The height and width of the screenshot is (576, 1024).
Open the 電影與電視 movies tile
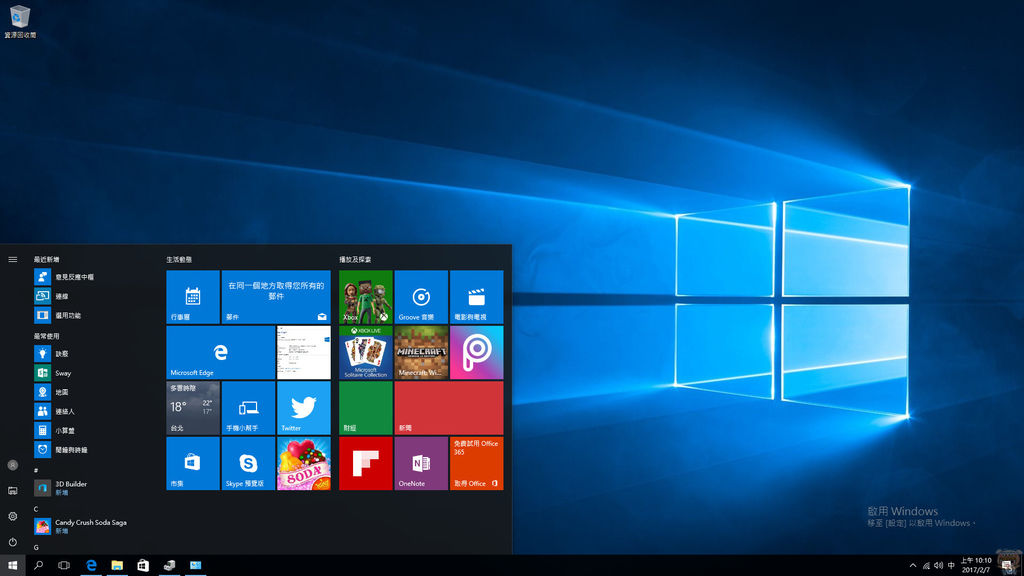pos(477,296)
